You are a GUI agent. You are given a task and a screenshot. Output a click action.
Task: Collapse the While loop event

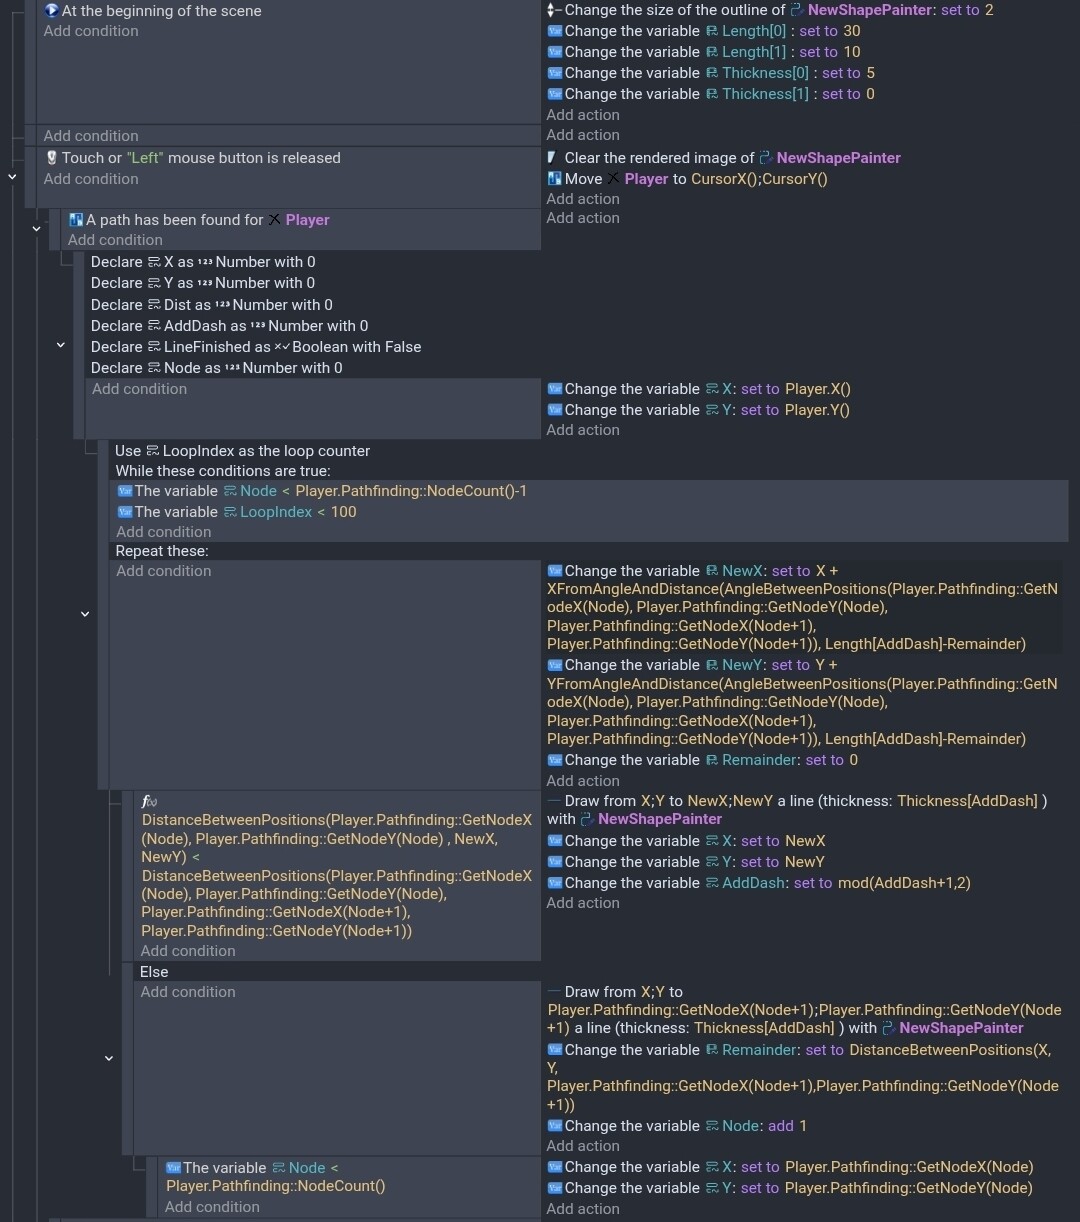85,614
